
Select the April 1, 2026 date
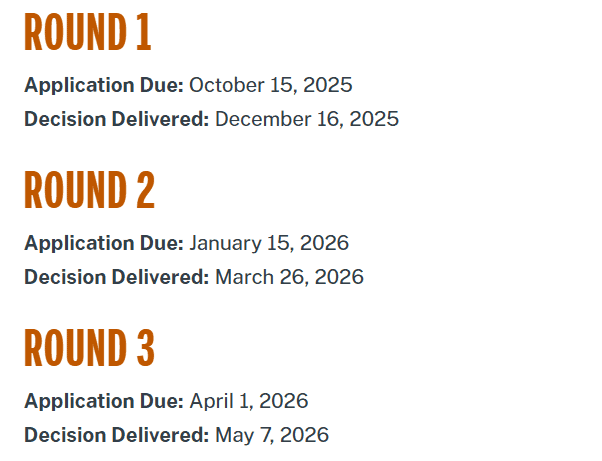tap(248, 401)
